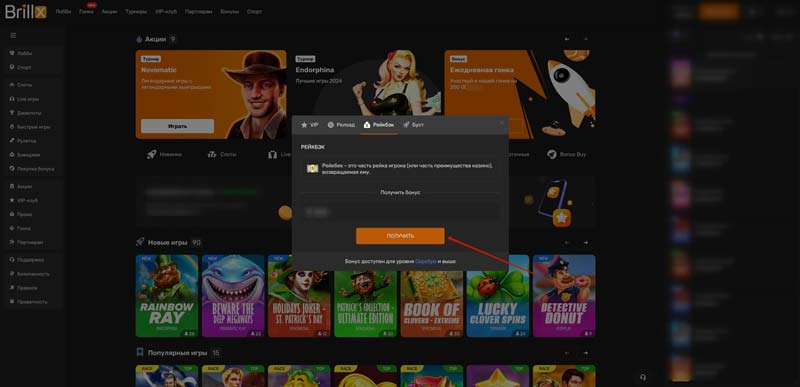The width and height of the screenshot is (800, 387).
Task: Switch to the Буст tab in dialog
Action: (413, 125)
